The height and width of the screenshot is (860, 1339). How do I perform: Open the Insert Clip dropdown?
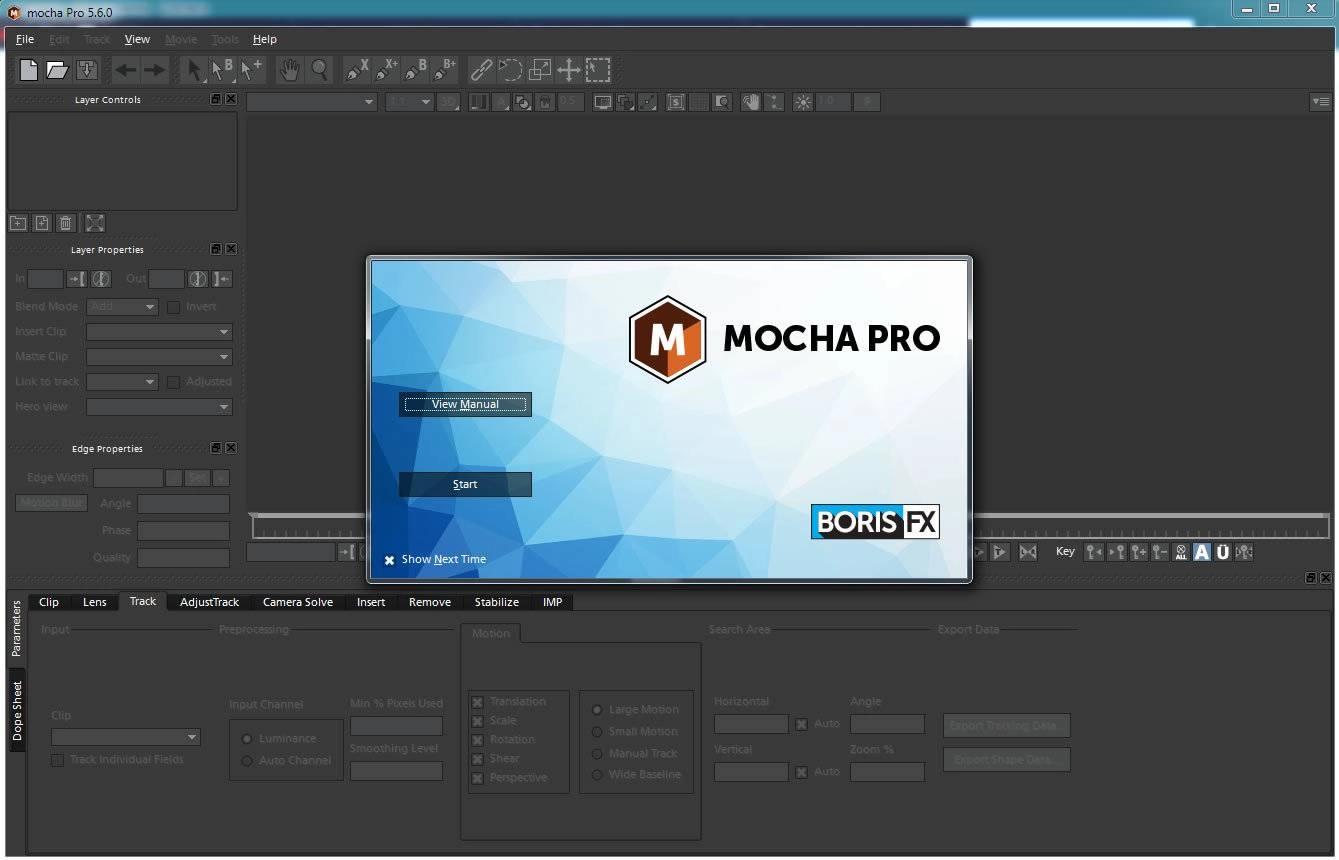click(x=159, y=332)
